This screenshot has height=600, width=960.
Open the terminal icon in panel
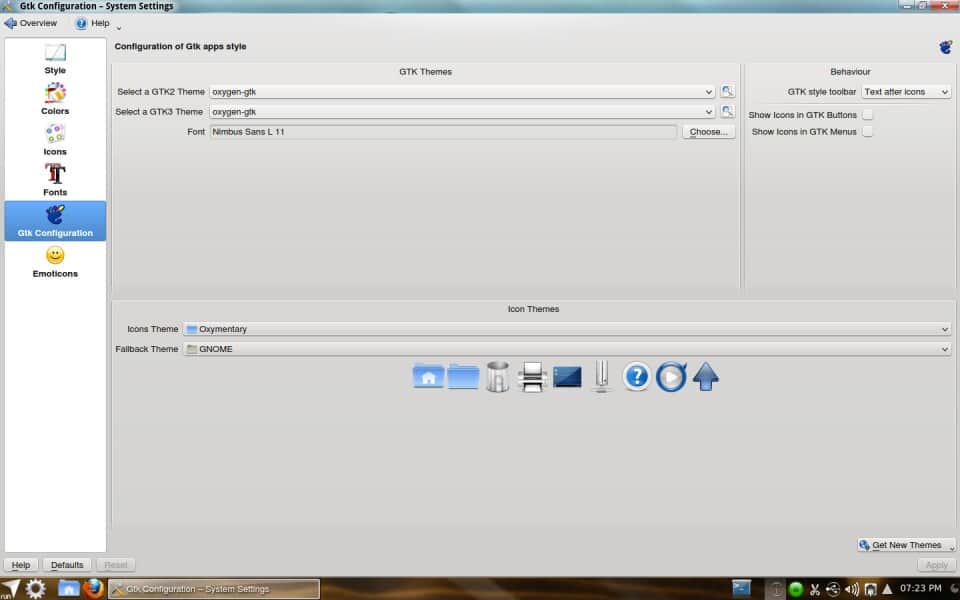(x=741, y=588)
